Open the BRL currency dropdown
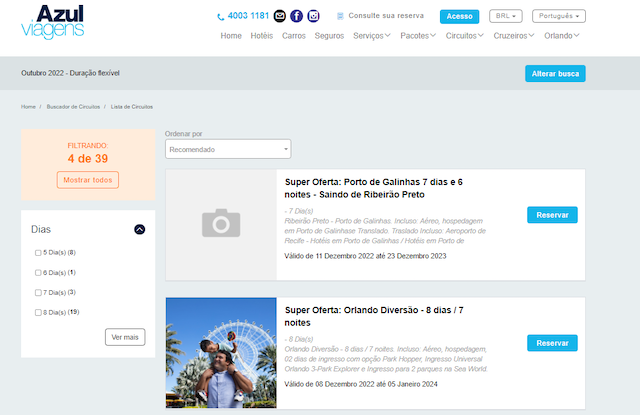 click(506, 16)
